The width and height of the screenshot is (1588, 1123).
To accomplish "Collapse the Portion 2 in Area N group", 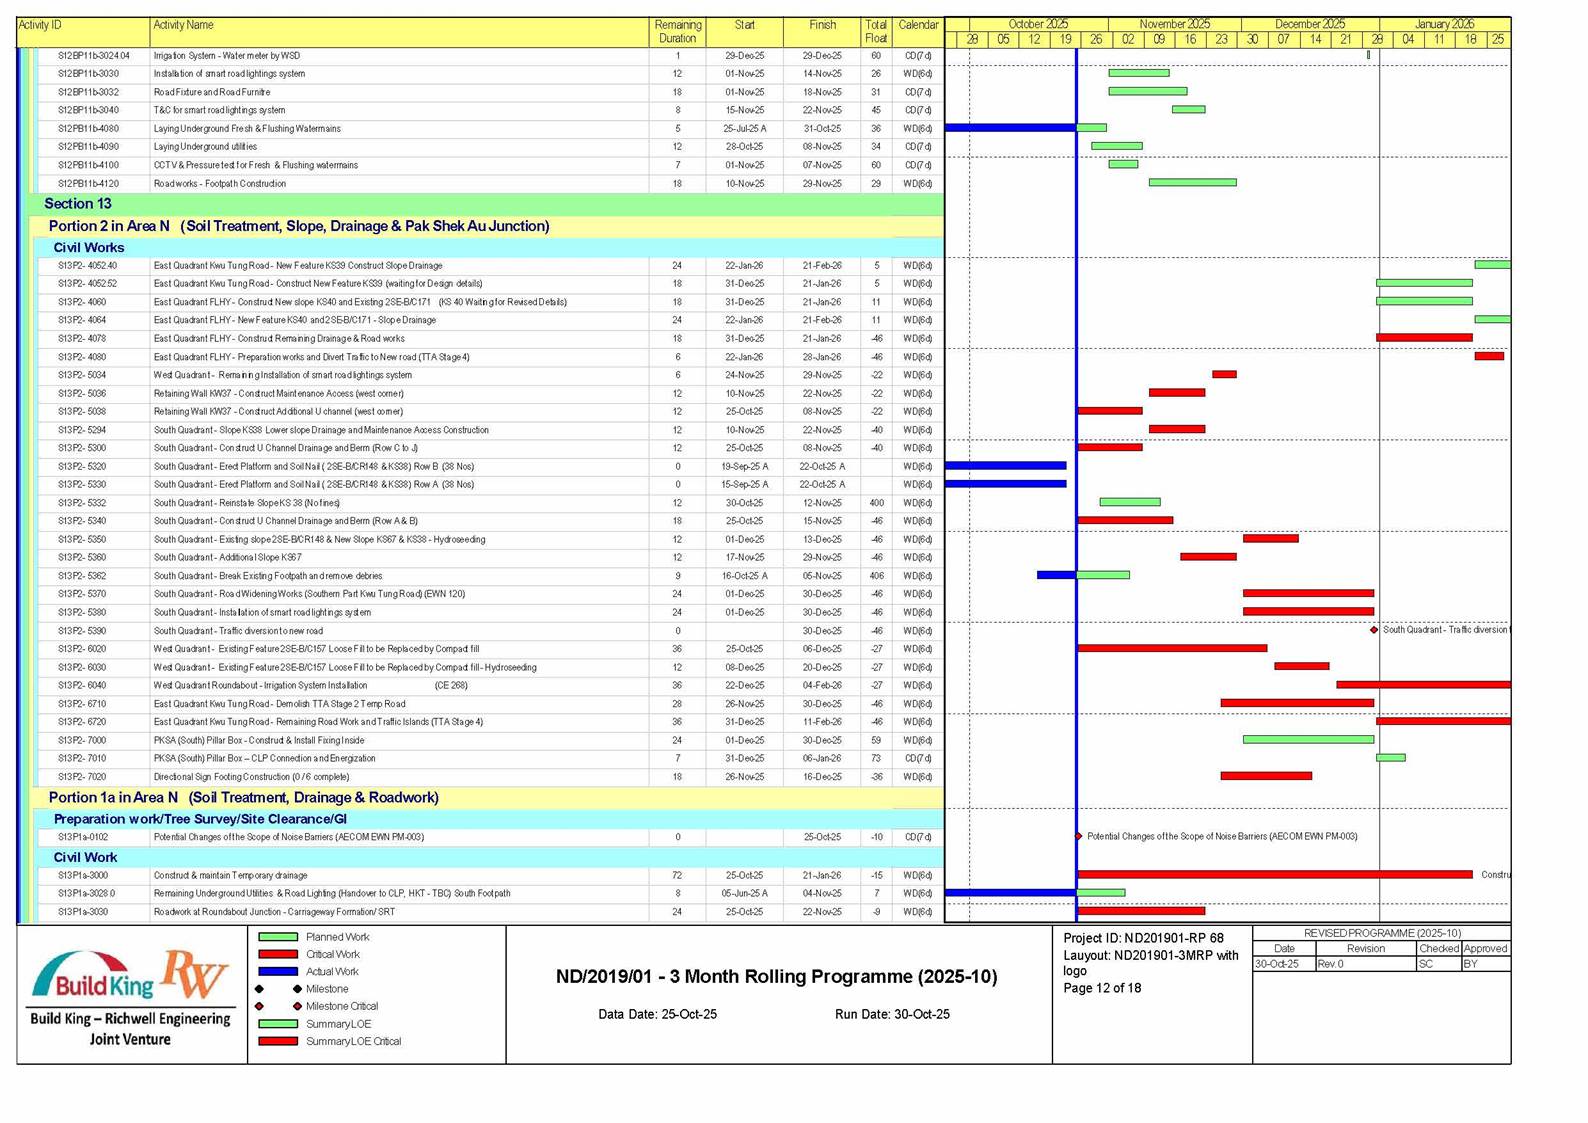I will [x=298, y=226].
